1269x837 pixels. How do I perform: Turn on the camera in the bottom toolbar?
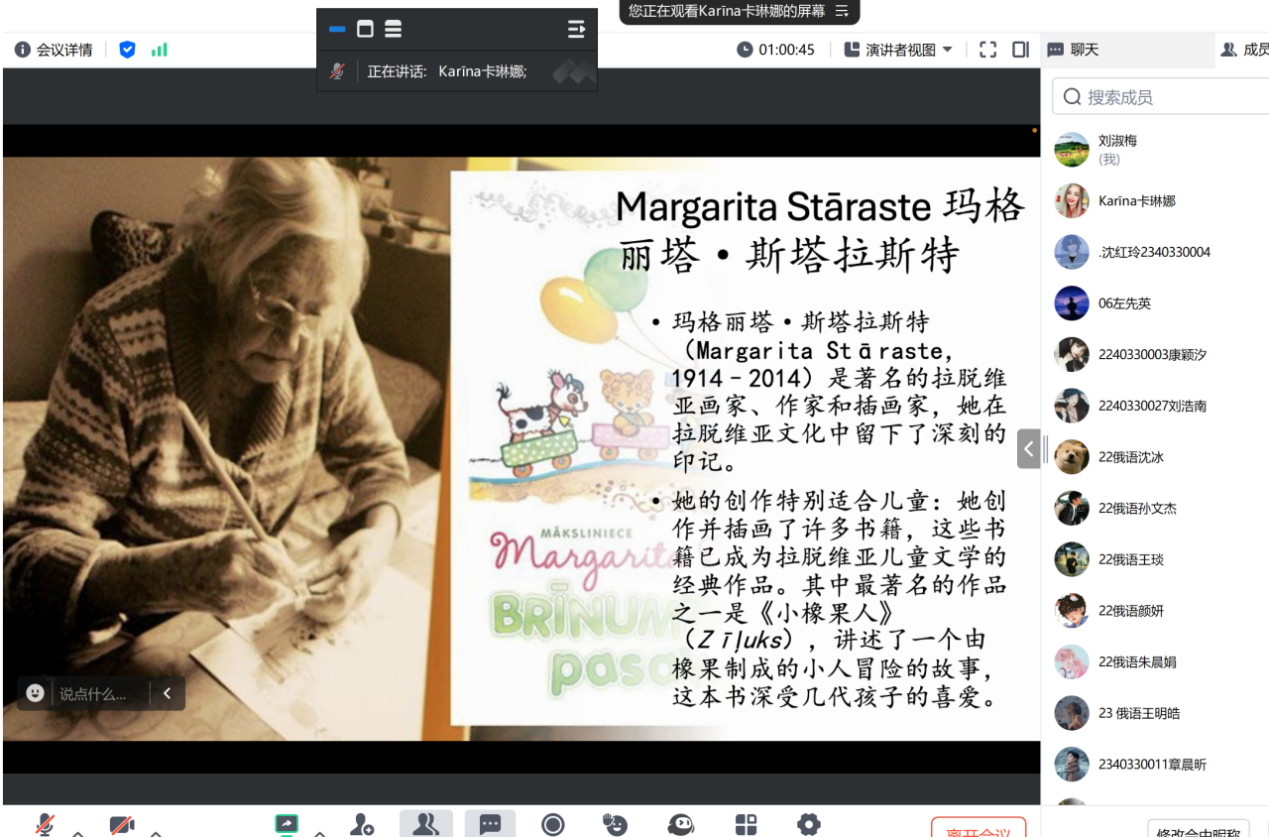[122, 825]
